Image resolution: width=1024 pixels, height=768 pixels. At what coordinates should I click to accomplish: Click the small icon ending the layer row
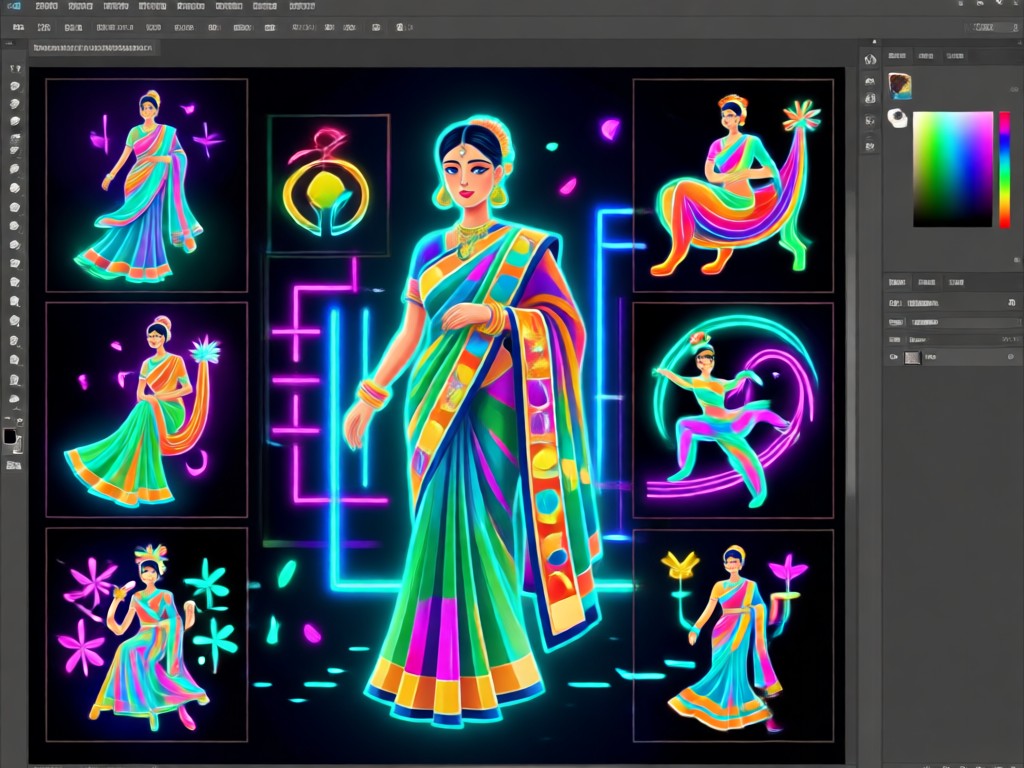point(1011,357)
